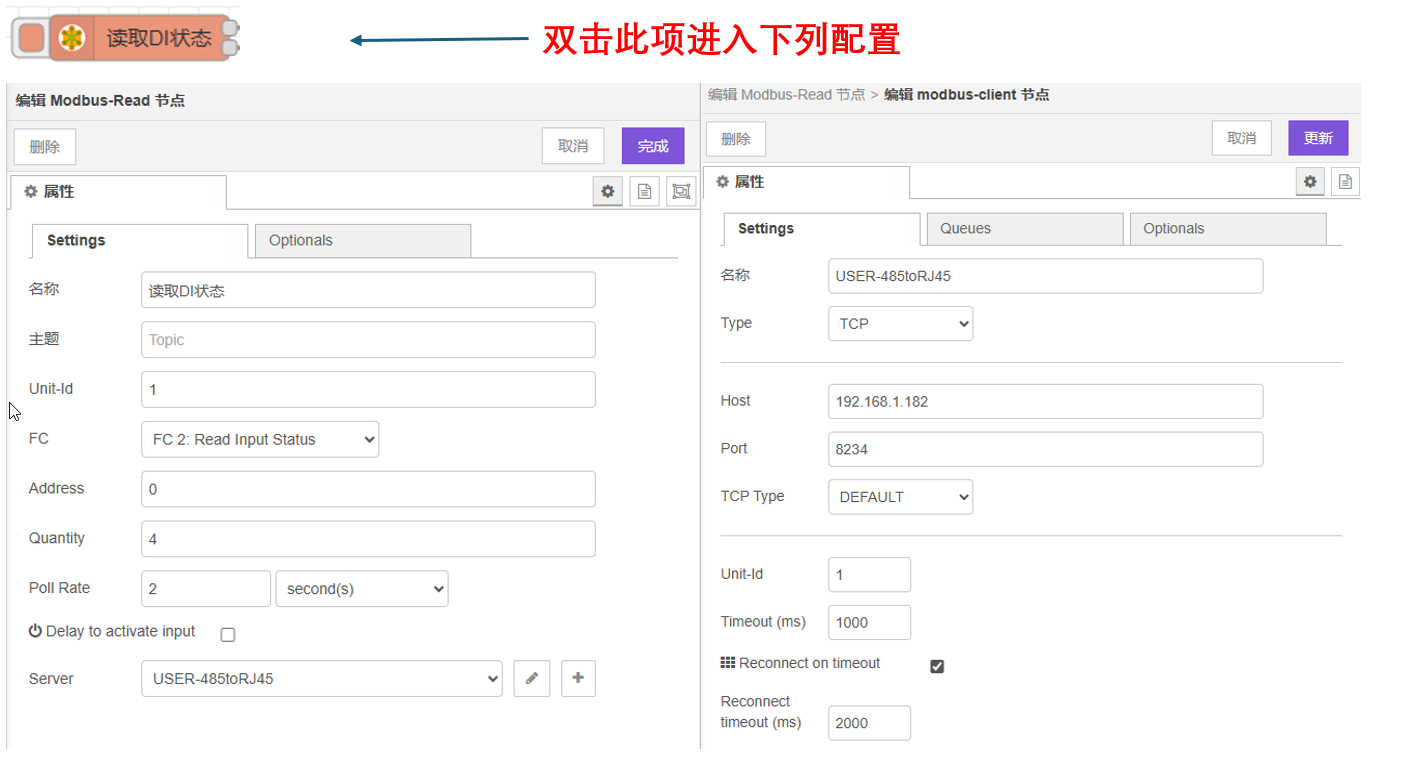Expand the Poll Rate unit dropdown

click(x=361, y=589)
